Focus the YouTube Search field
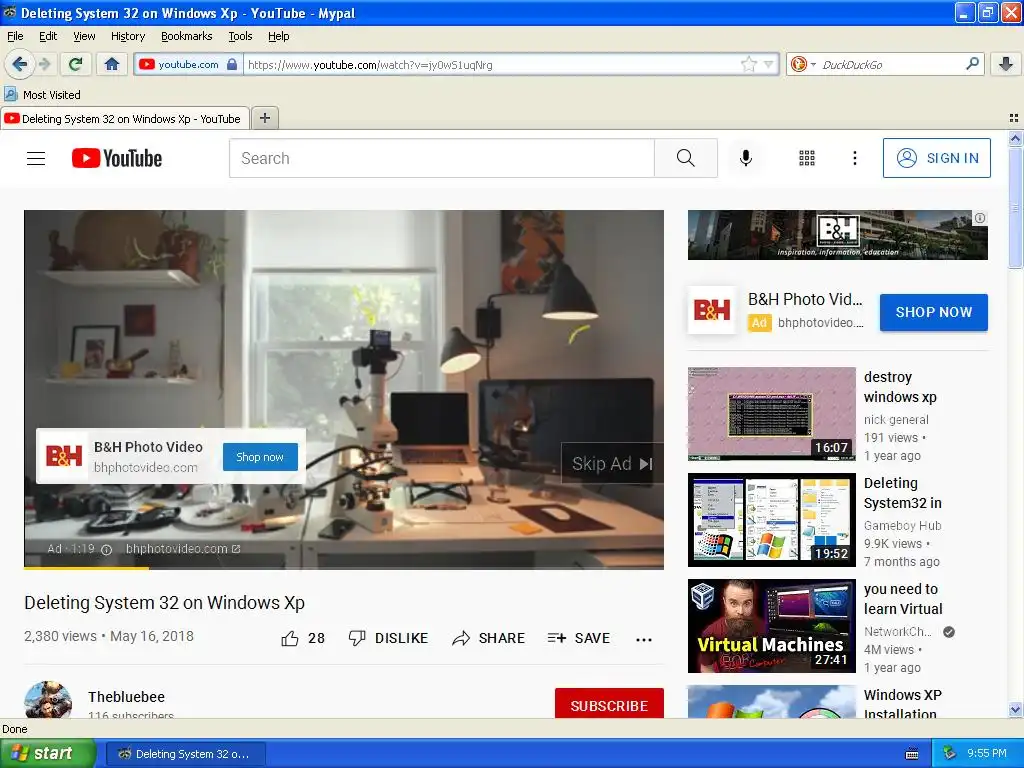The height and width of the screenshot is (768, 1024). (441, 158)
